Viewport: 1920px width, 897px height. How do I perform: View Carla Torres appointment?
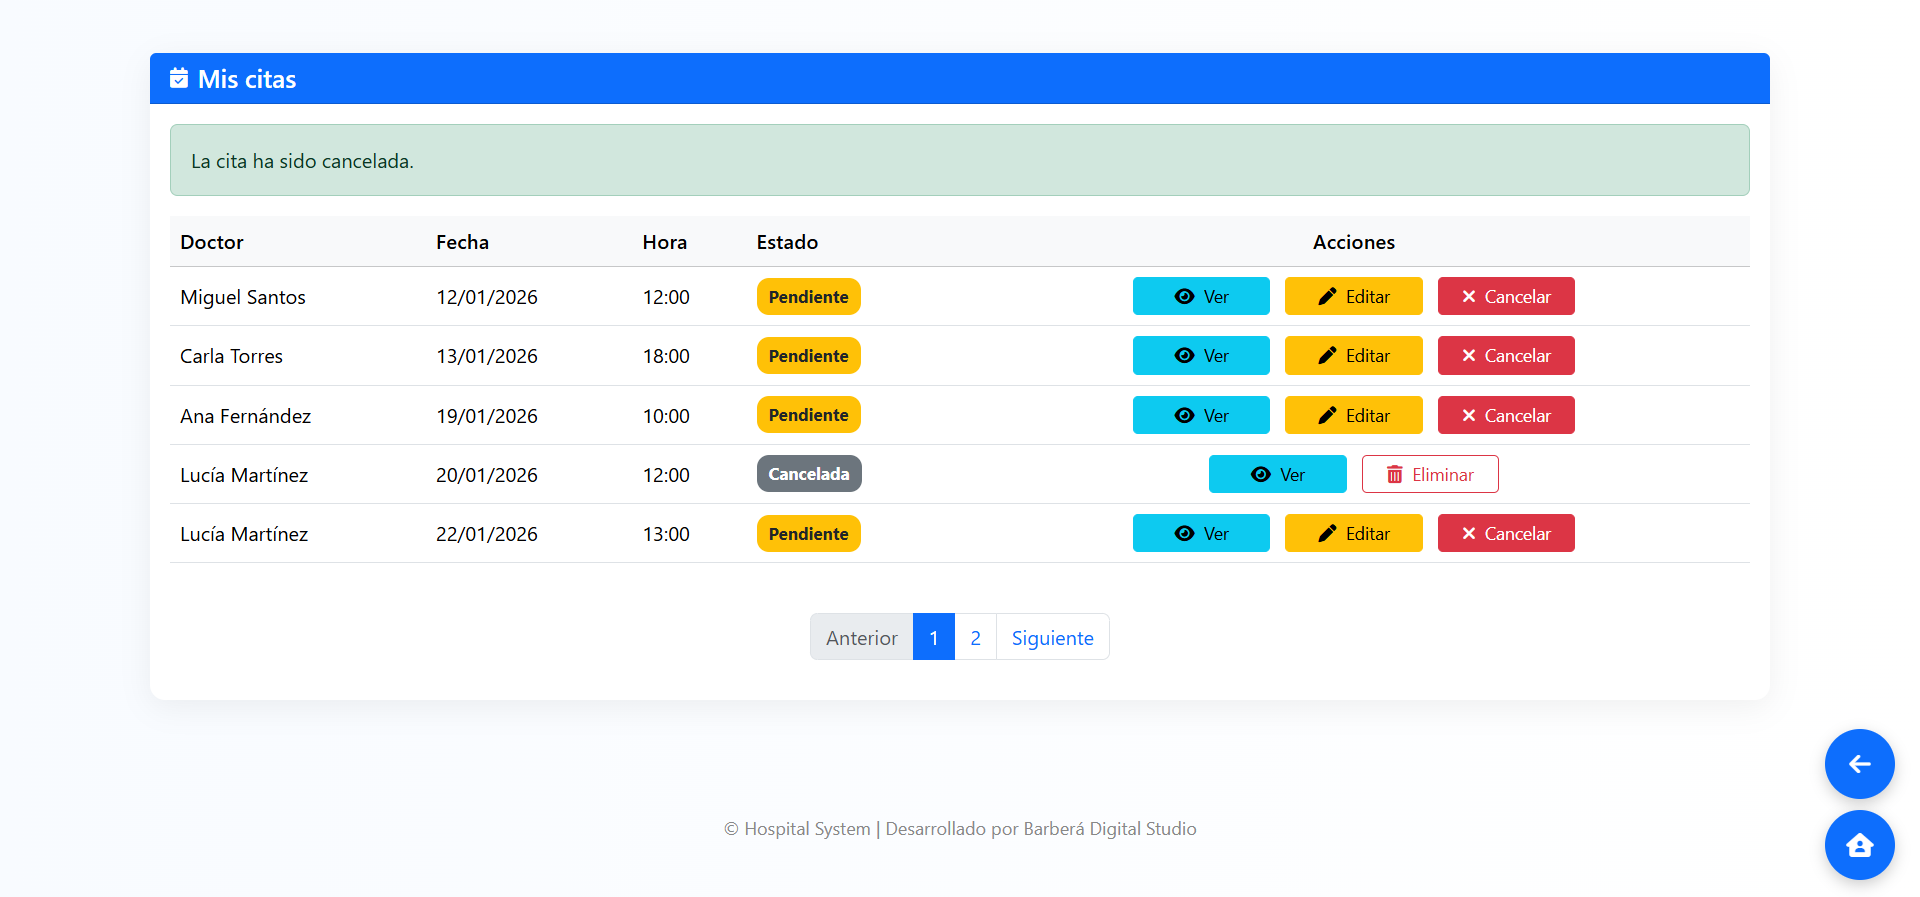tap(1201, 355)
